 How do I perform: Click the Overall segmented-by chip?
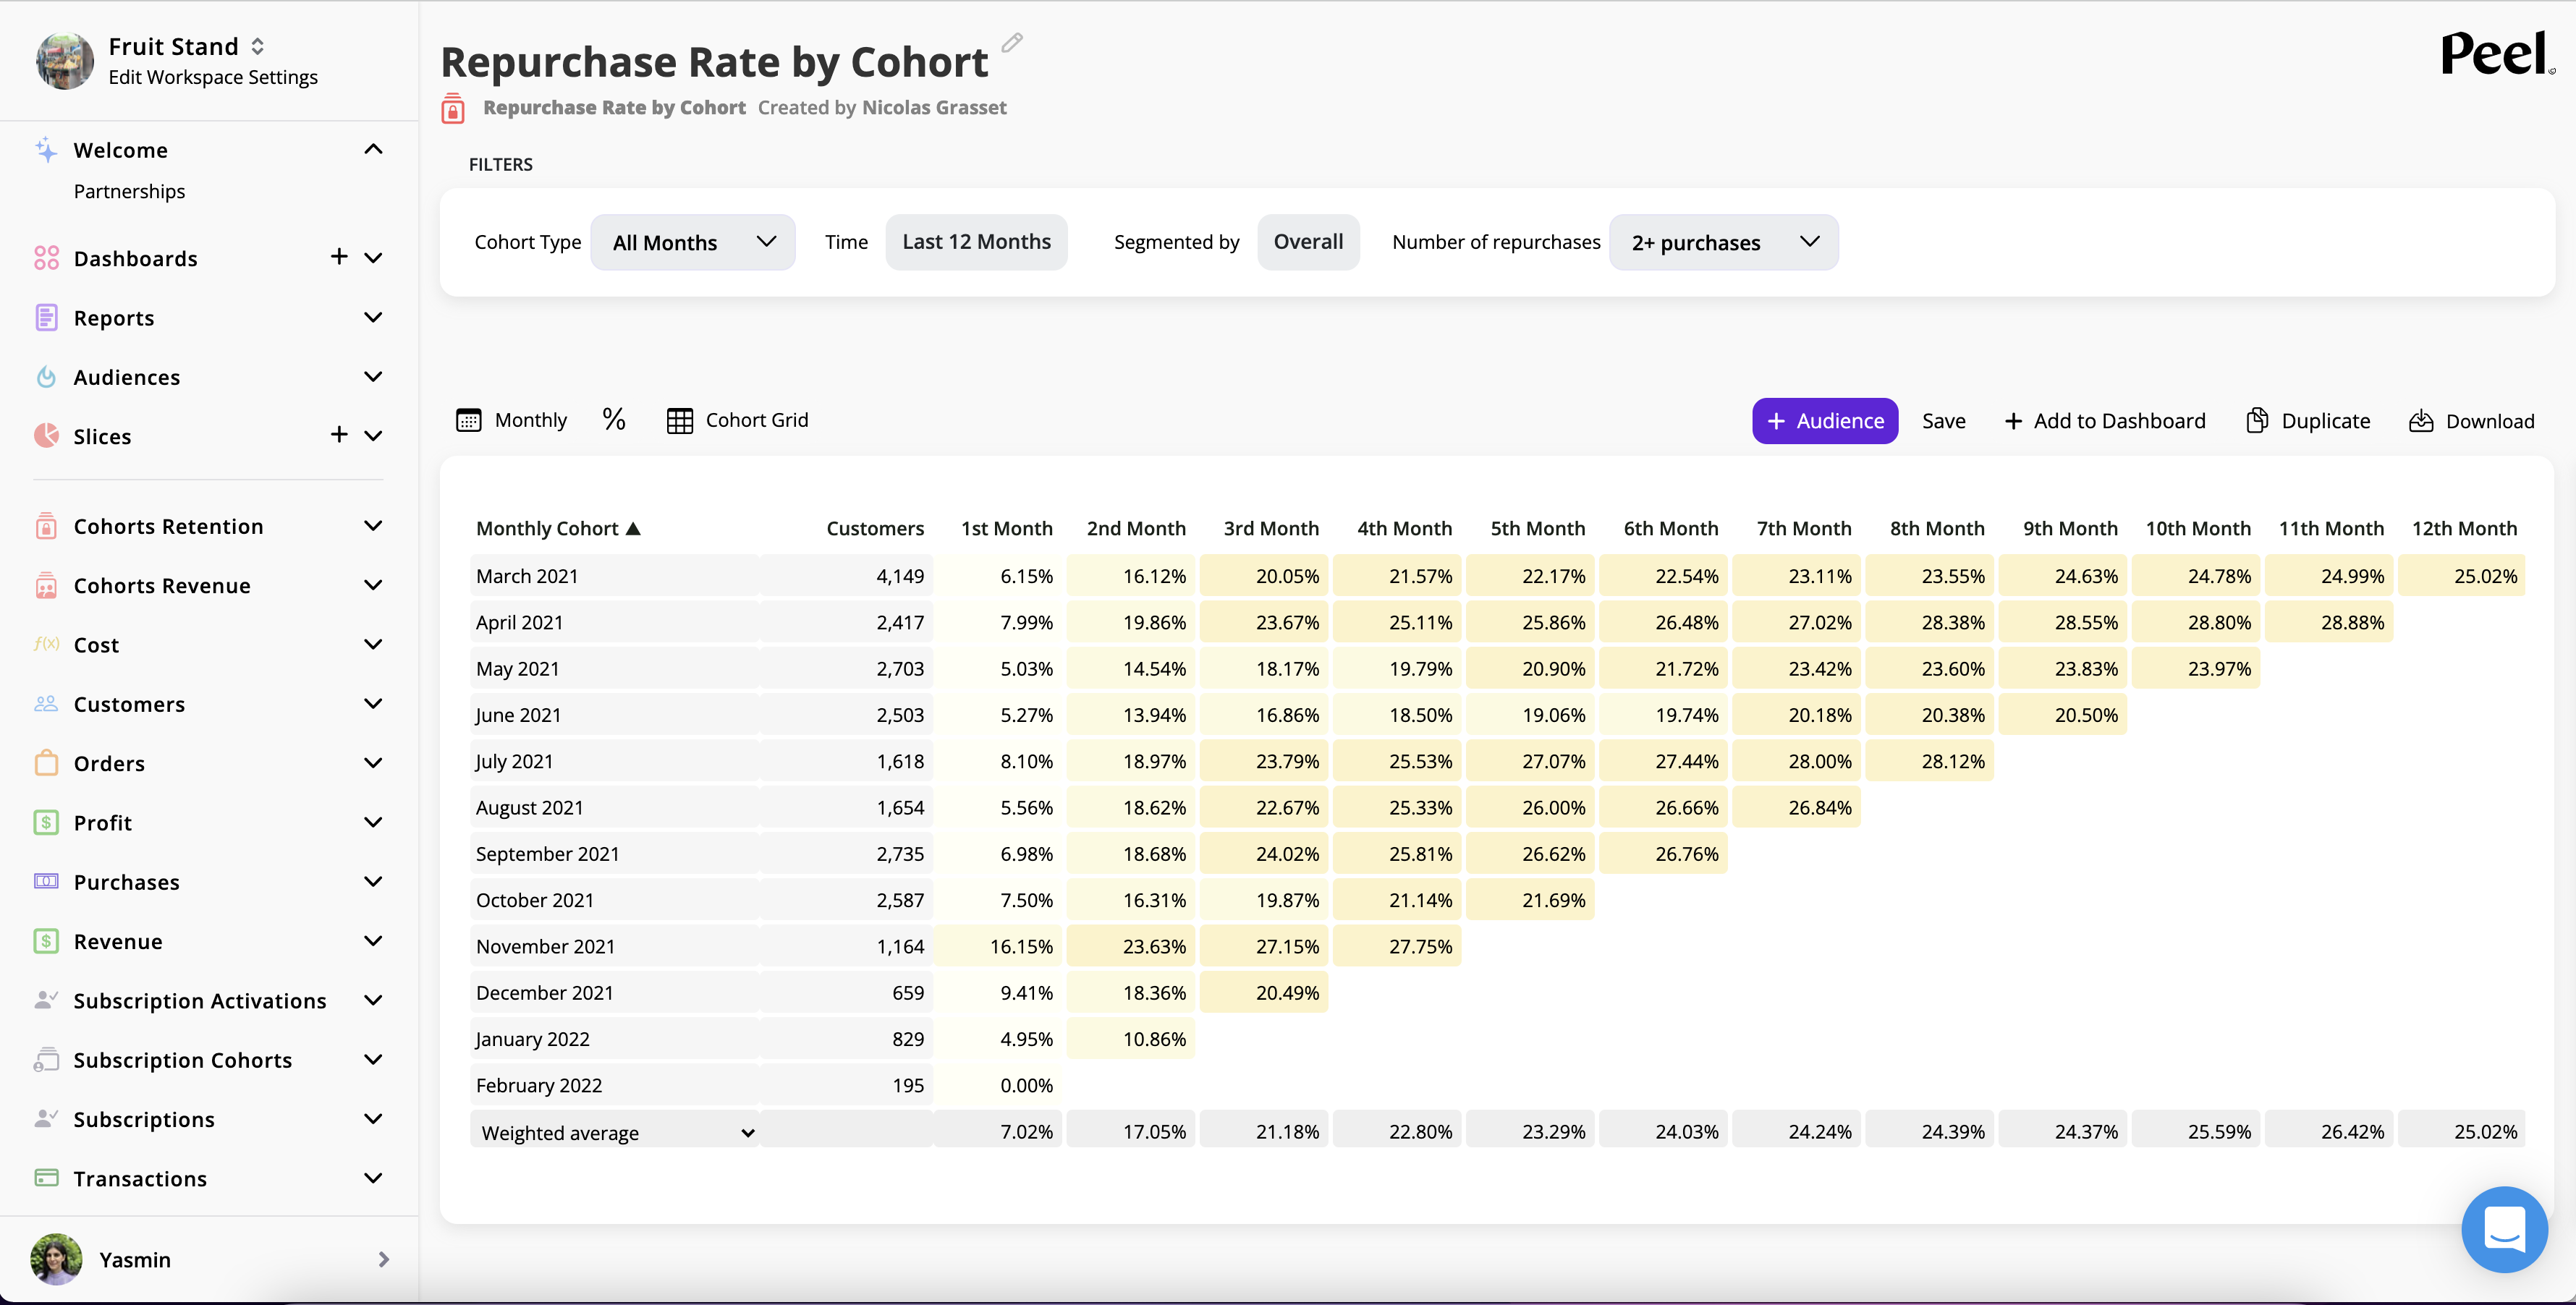click(1307, 242)
